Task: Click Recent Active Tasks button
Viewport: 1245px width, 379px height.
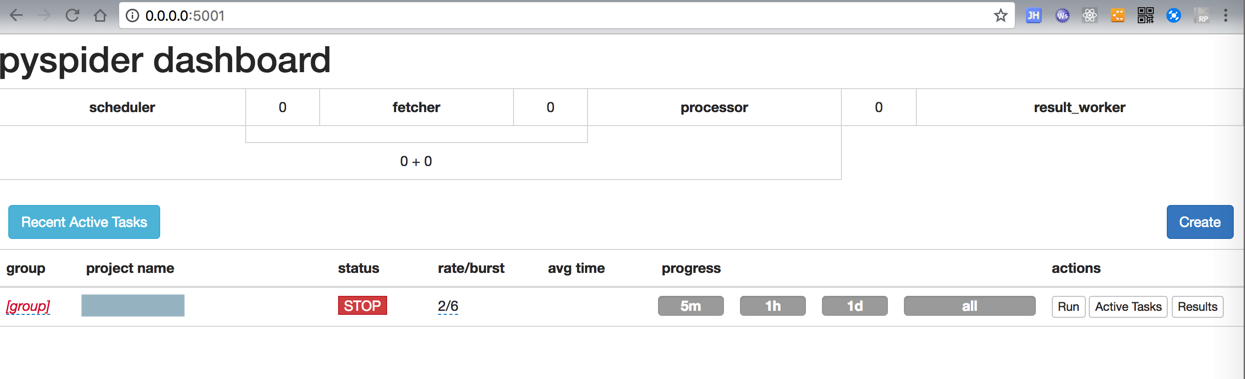Action: pyautogui.click(x=84, y=222)
